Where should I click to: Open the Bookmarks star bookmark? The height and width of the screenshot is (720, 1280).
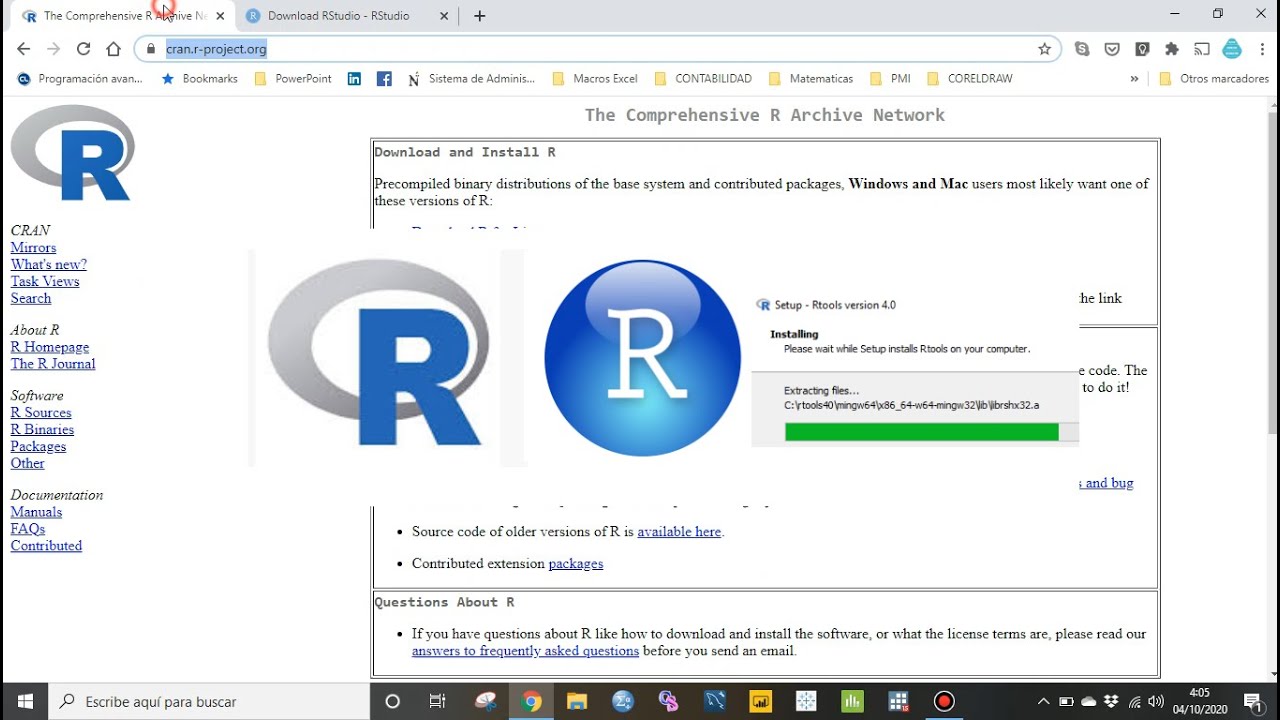(x=200, y=78)
